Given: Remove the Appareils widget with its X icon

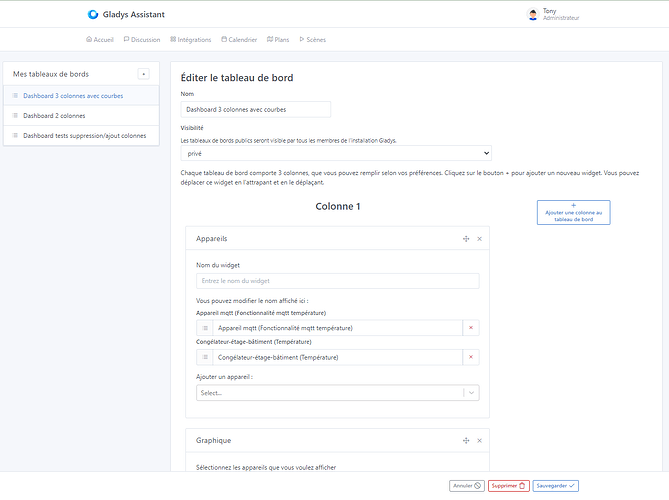Looking at the screenshot, I should (x=479, y=239).
